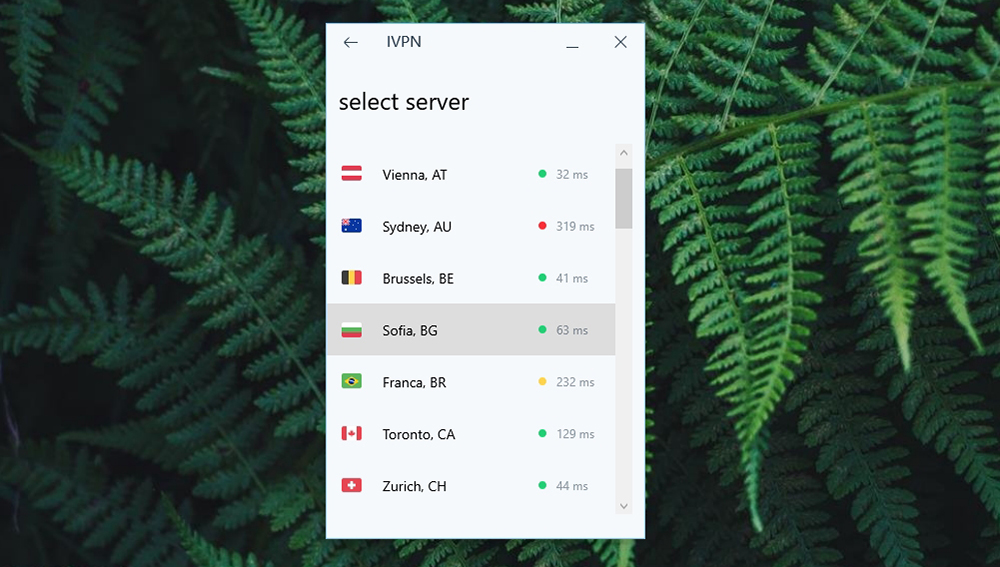Click the 41 ms latency value

pos(572,278)
